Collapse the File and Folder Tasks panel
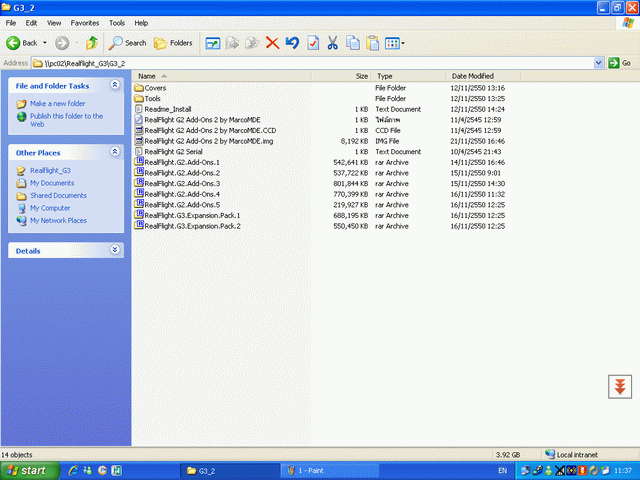 tap(115, 86)
